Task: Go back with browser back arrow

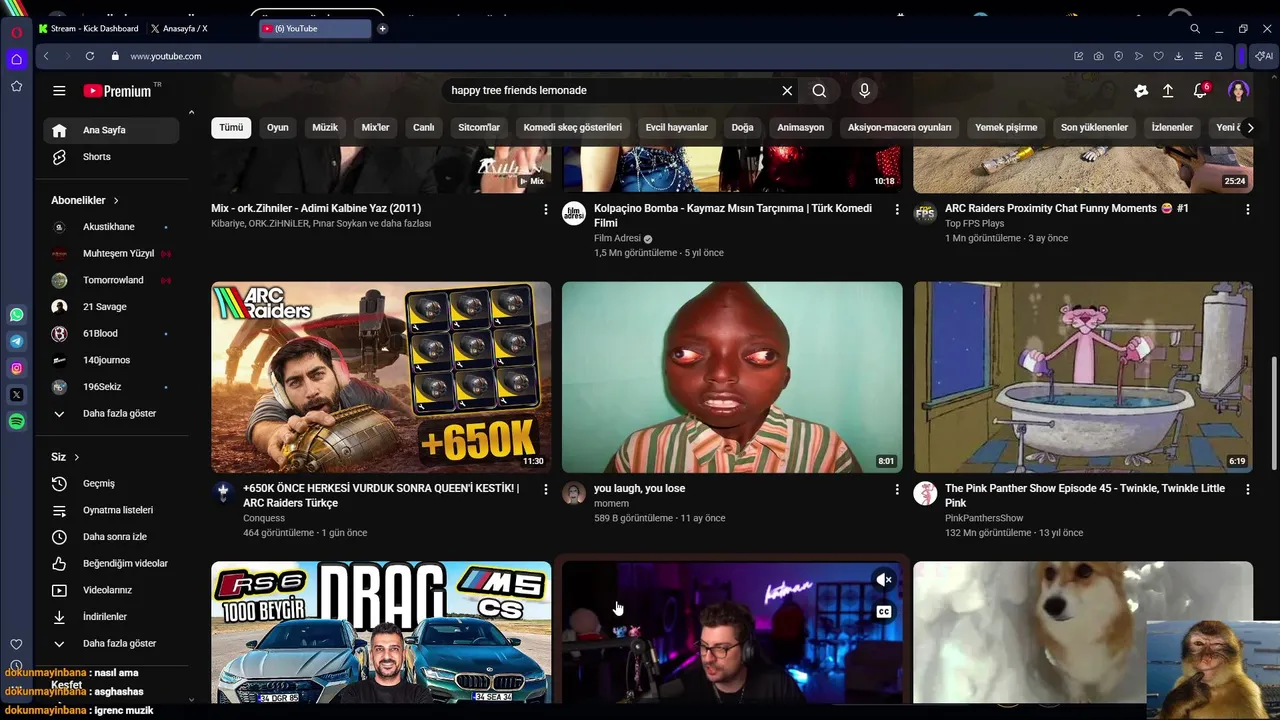Action: click(46, 56)
